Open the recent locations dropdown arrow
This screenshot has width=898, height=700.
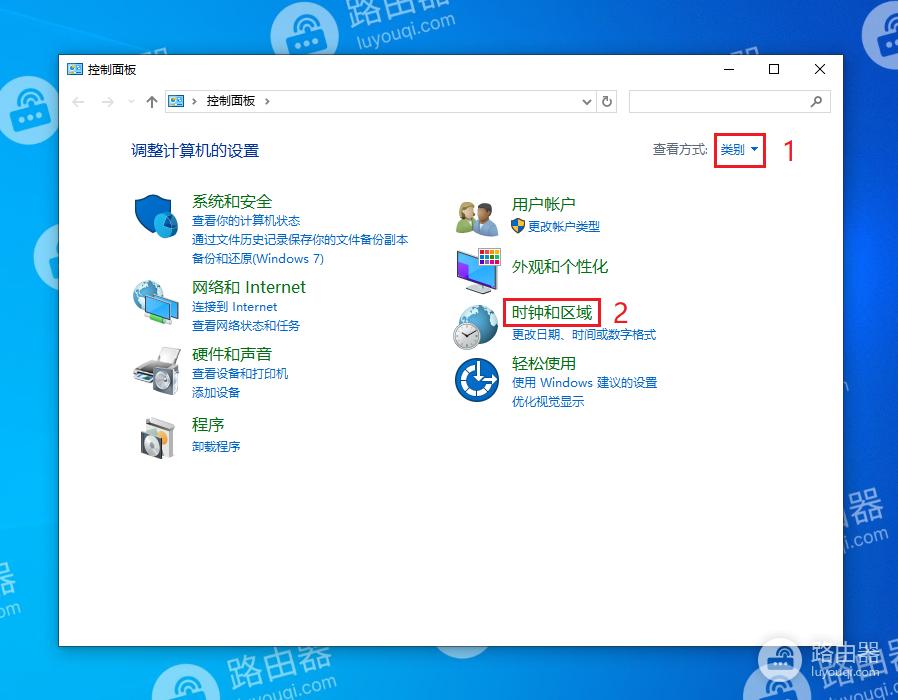coord(131,101)
